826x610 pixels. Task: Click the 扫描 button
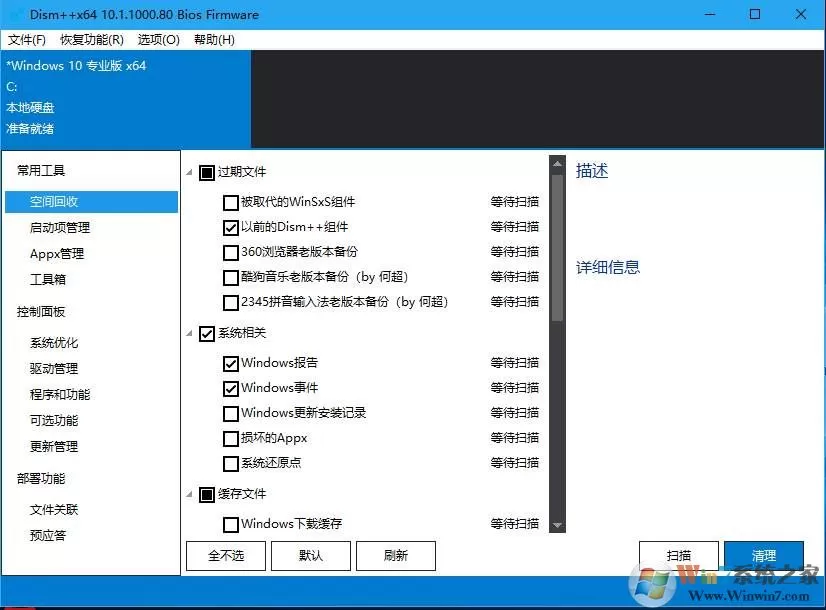(678, 555)
